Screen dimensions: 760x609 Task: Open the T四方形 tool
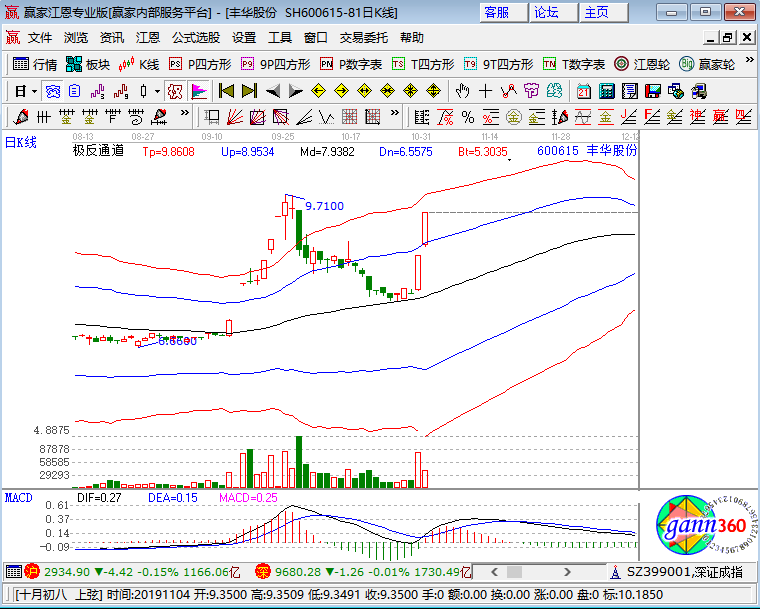pyautogui.click(x=423, y=64)
